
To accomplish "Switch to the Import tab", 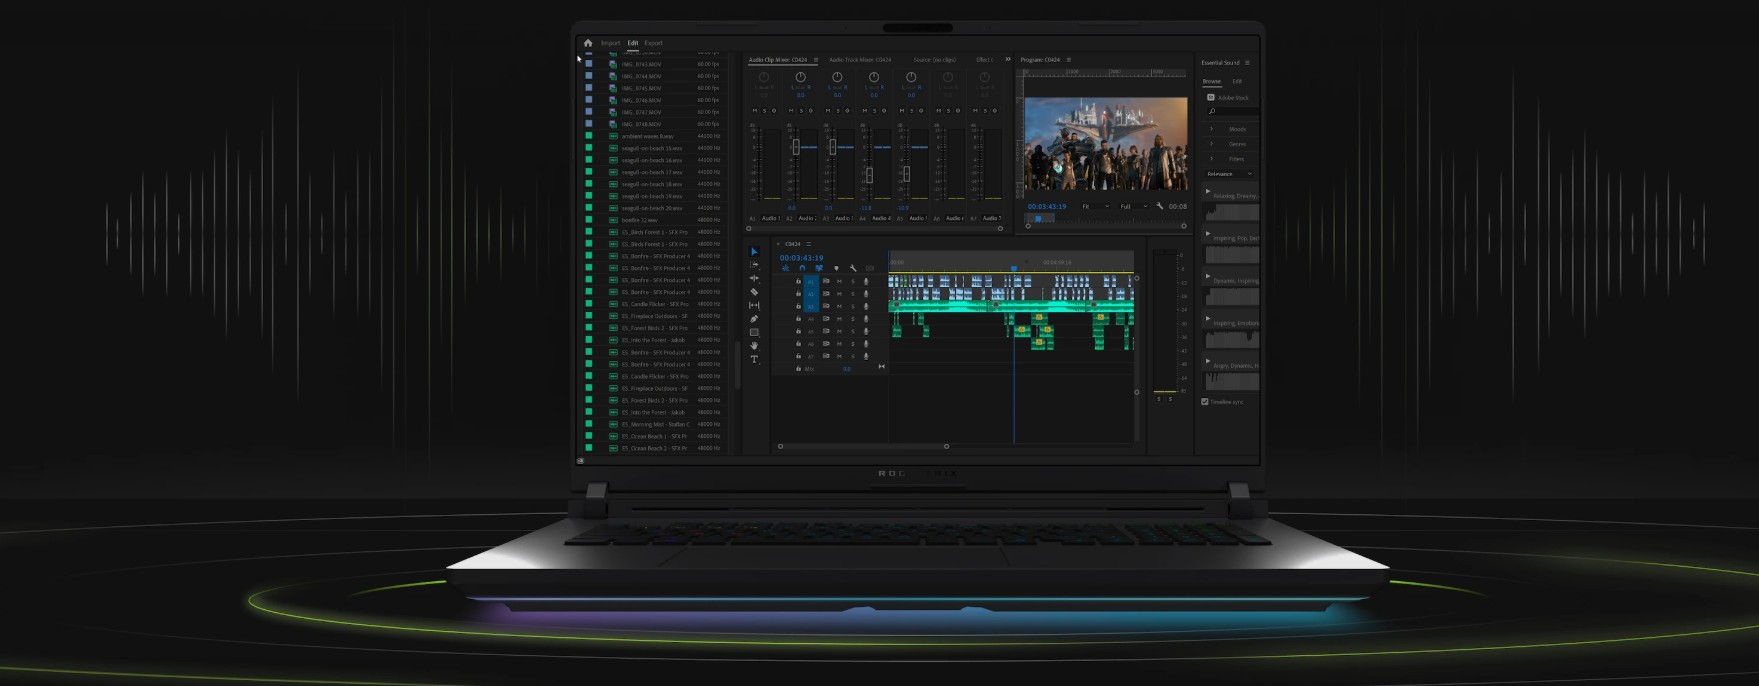I will click(x=610, y=43).
